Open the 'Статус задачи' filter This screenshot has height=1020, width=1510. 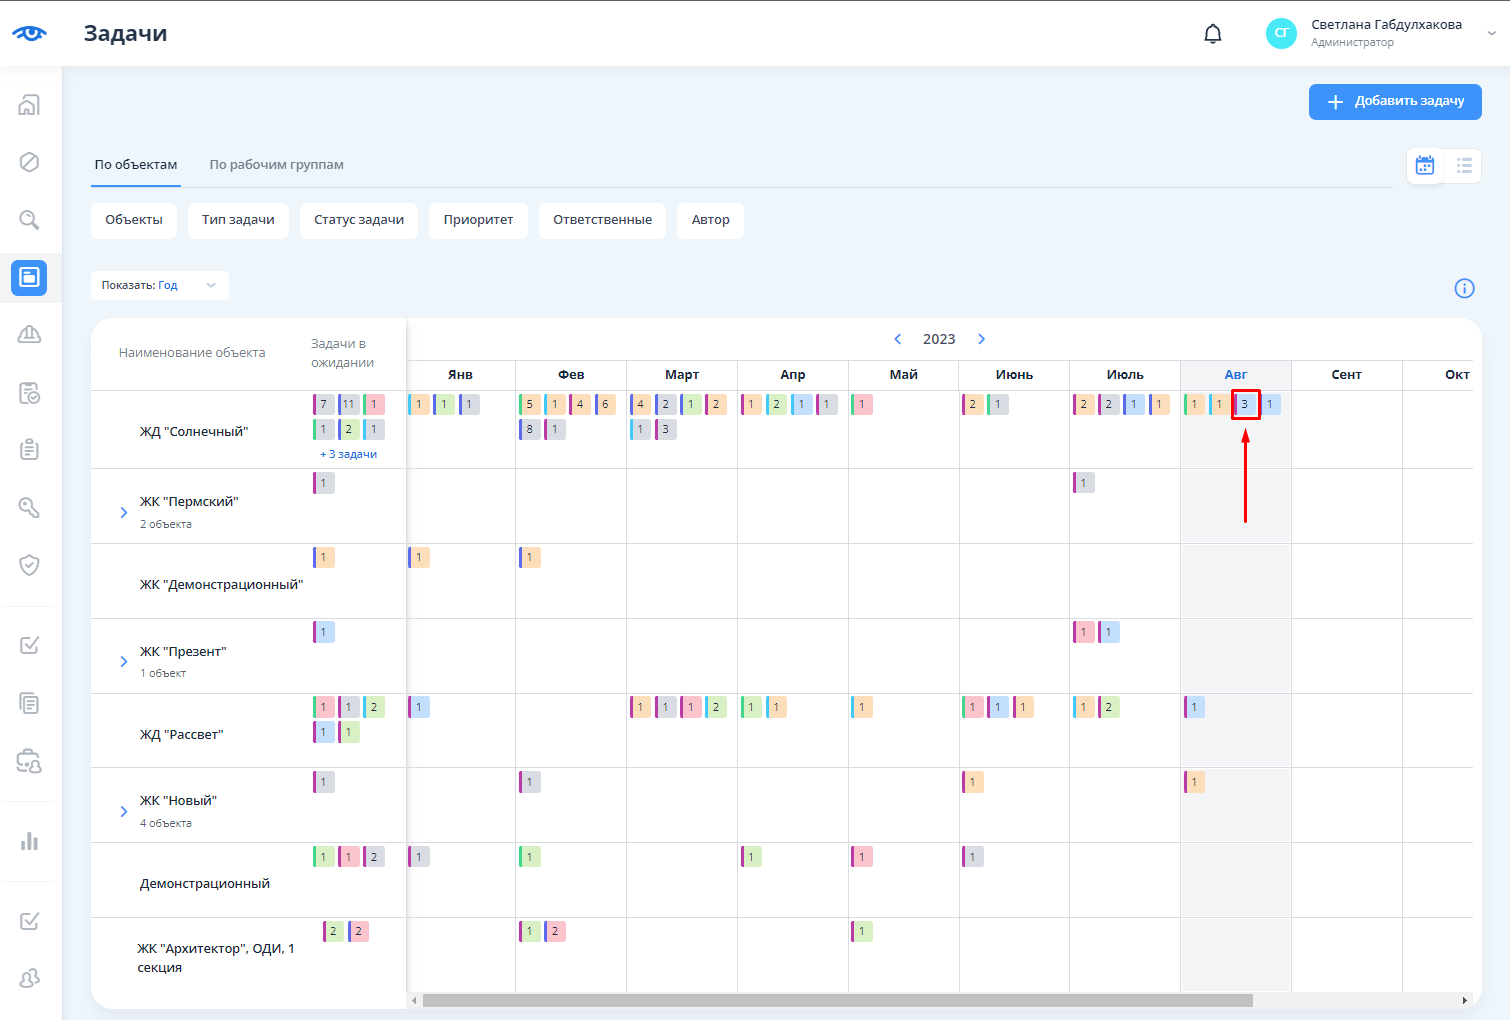tap(359, 220)
